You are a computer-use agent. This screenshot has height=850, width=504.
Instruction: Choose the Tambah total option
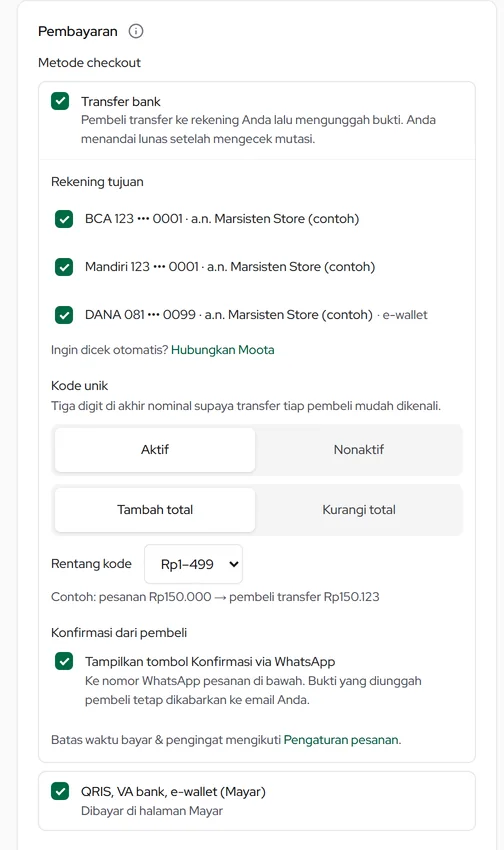tap(155, 510)
